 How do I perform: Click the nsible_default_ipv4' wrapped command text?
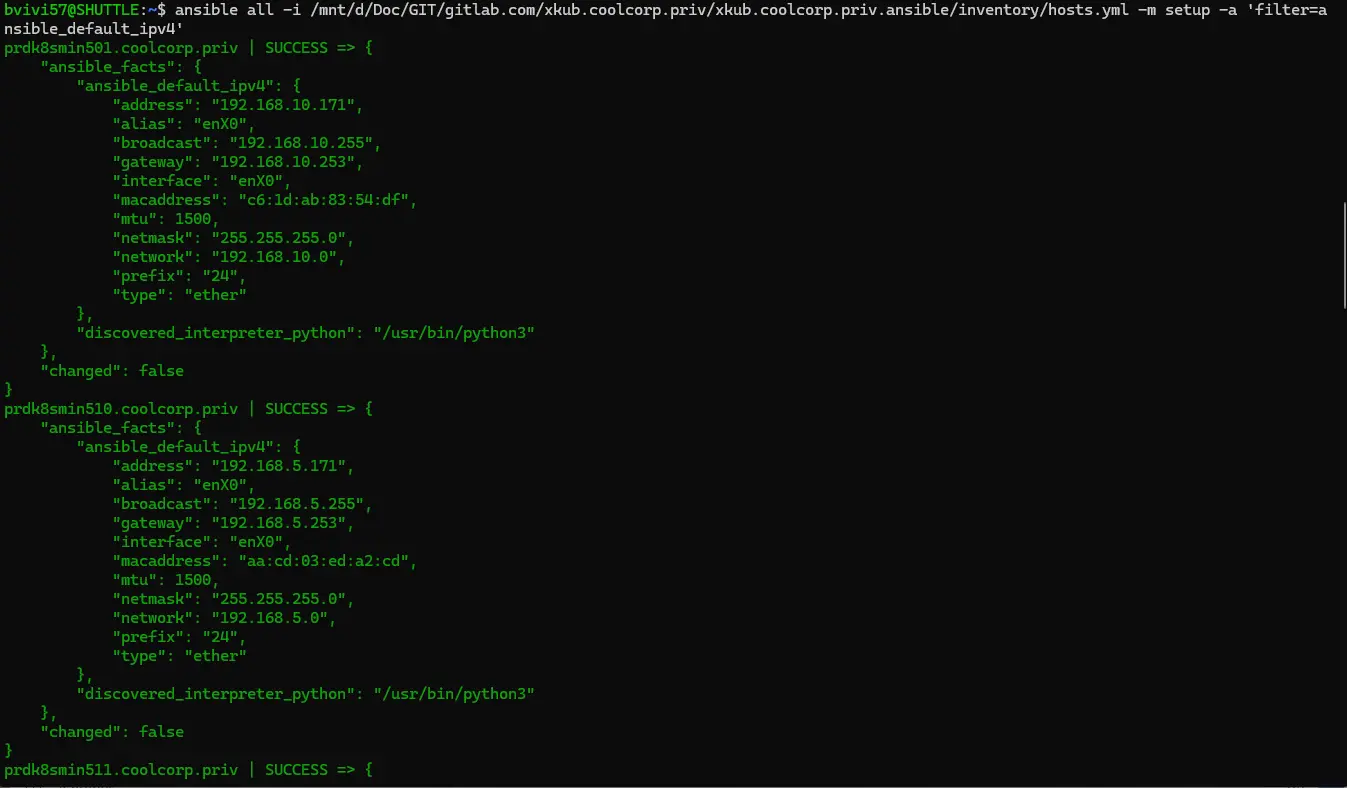tap(94, 29)
